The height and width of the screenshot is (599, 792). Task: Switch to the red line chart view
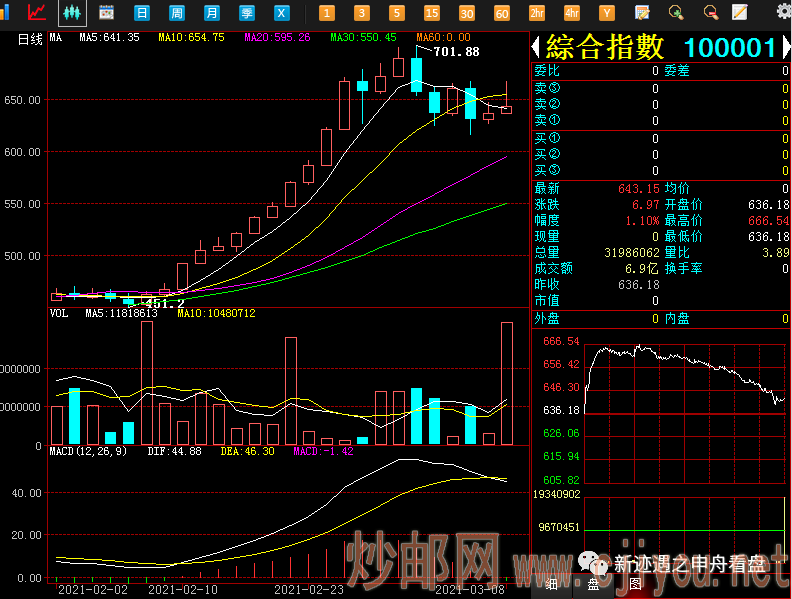click(x=37, y=13)
